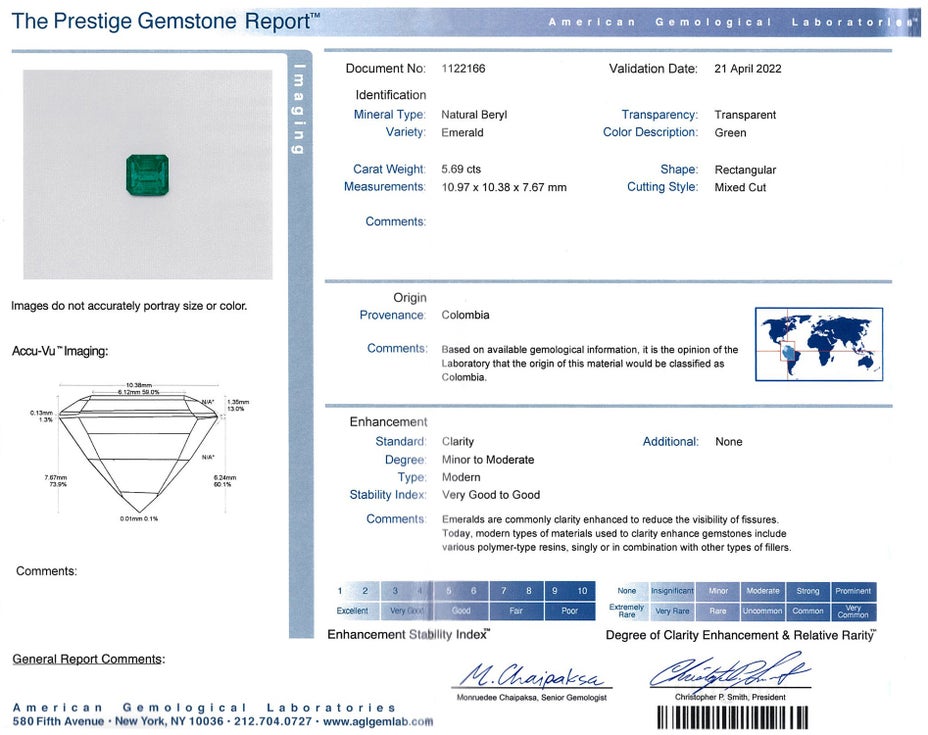This screenshot has width=928, height=735.
Task: Click the 'General Report Comments' heading
Action: tap(88, 659)
